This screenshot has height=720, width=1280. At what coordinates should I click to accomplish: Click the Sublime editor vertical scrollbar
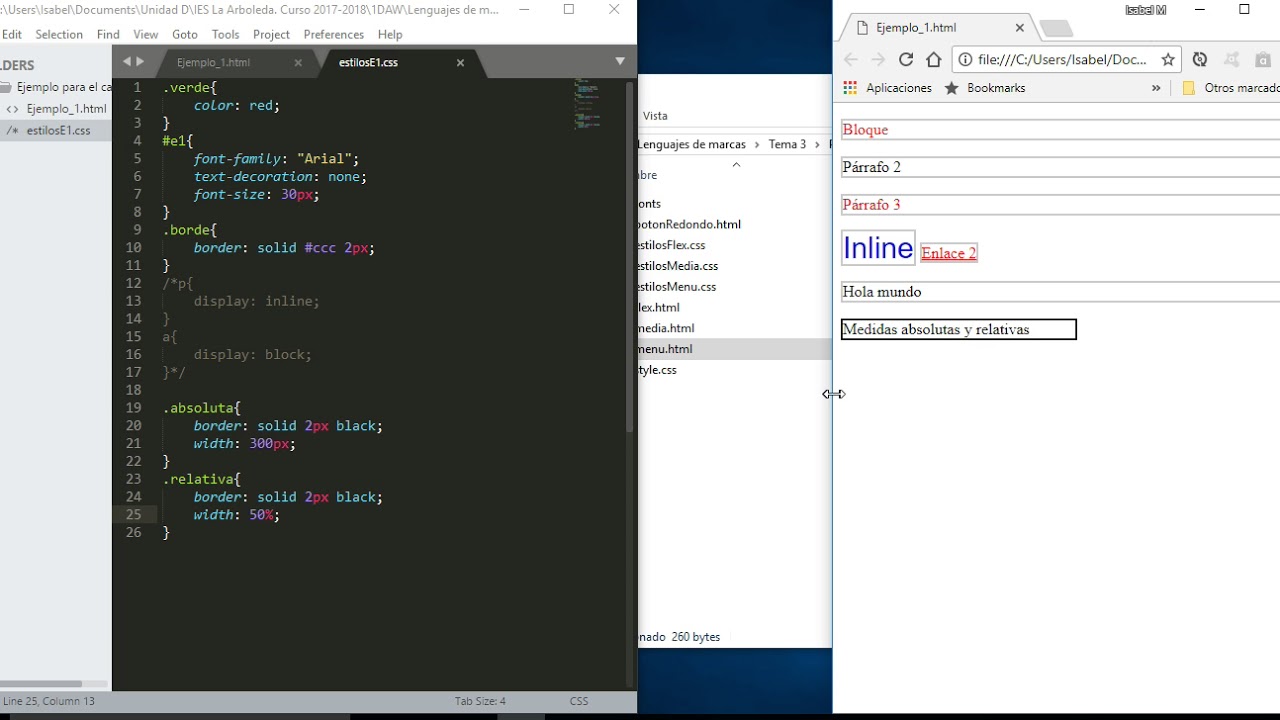pos(629,256)
